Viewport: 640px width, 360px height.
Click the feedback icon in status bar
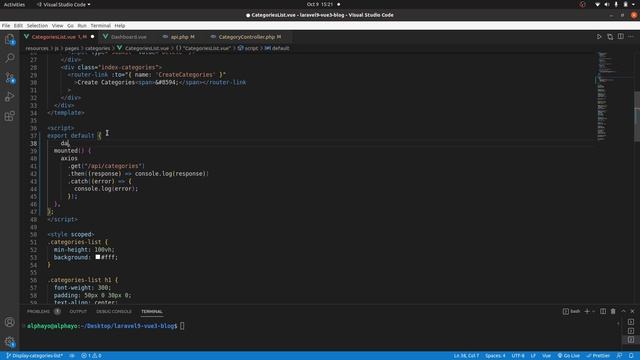(619, 356)
